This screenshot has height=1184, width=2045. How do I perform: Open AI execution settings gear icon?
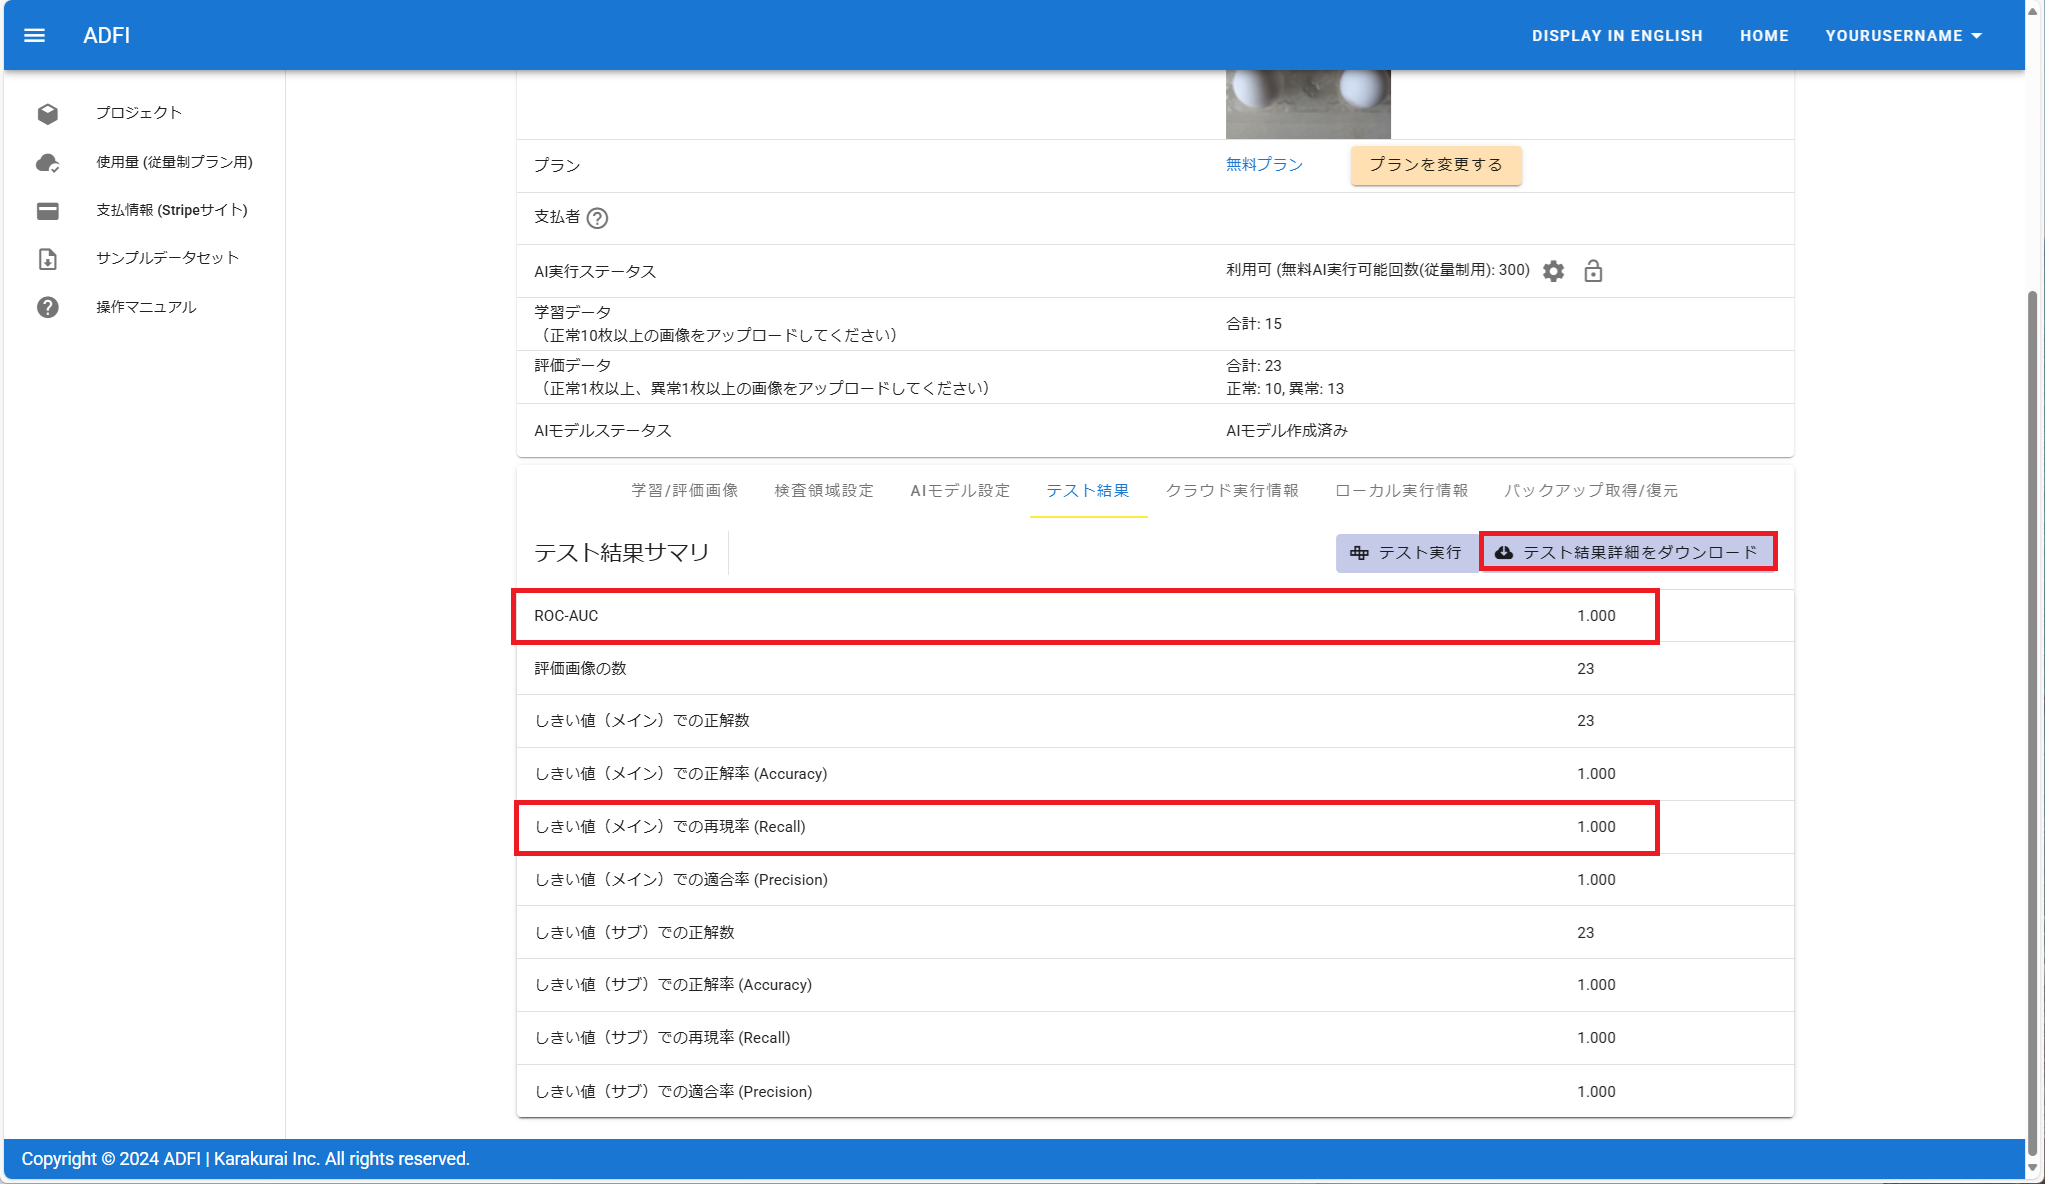pyautogui.click(x=1553, y=271)
